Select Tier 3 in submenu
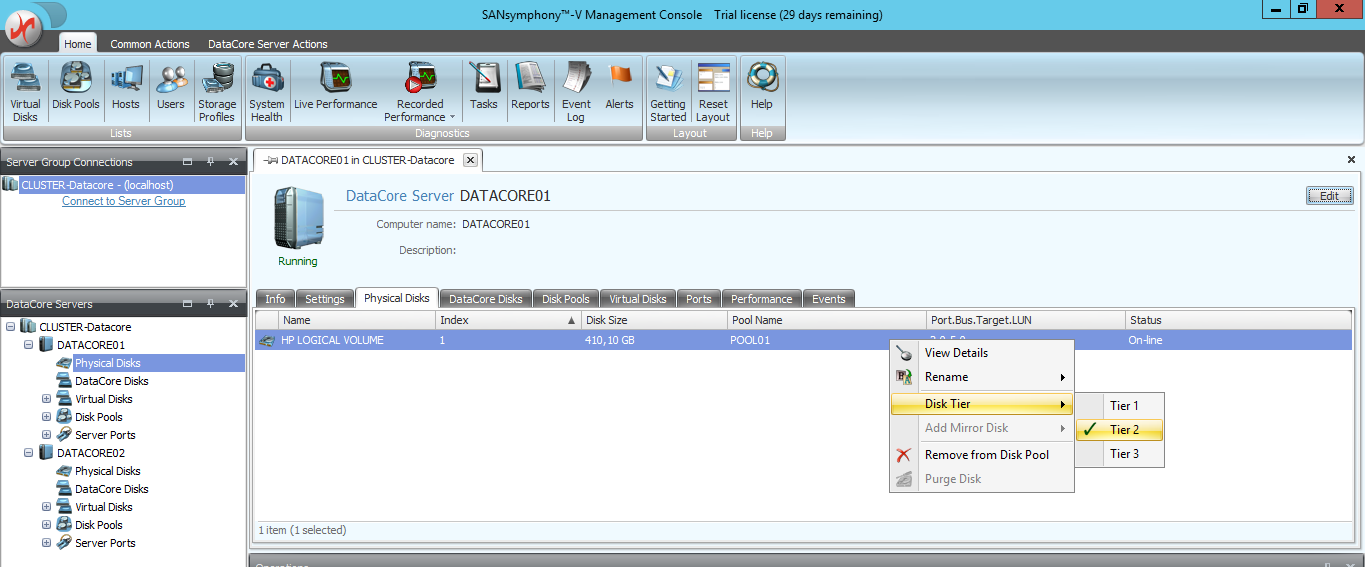1365x567 pixels. click(1120, 454)
